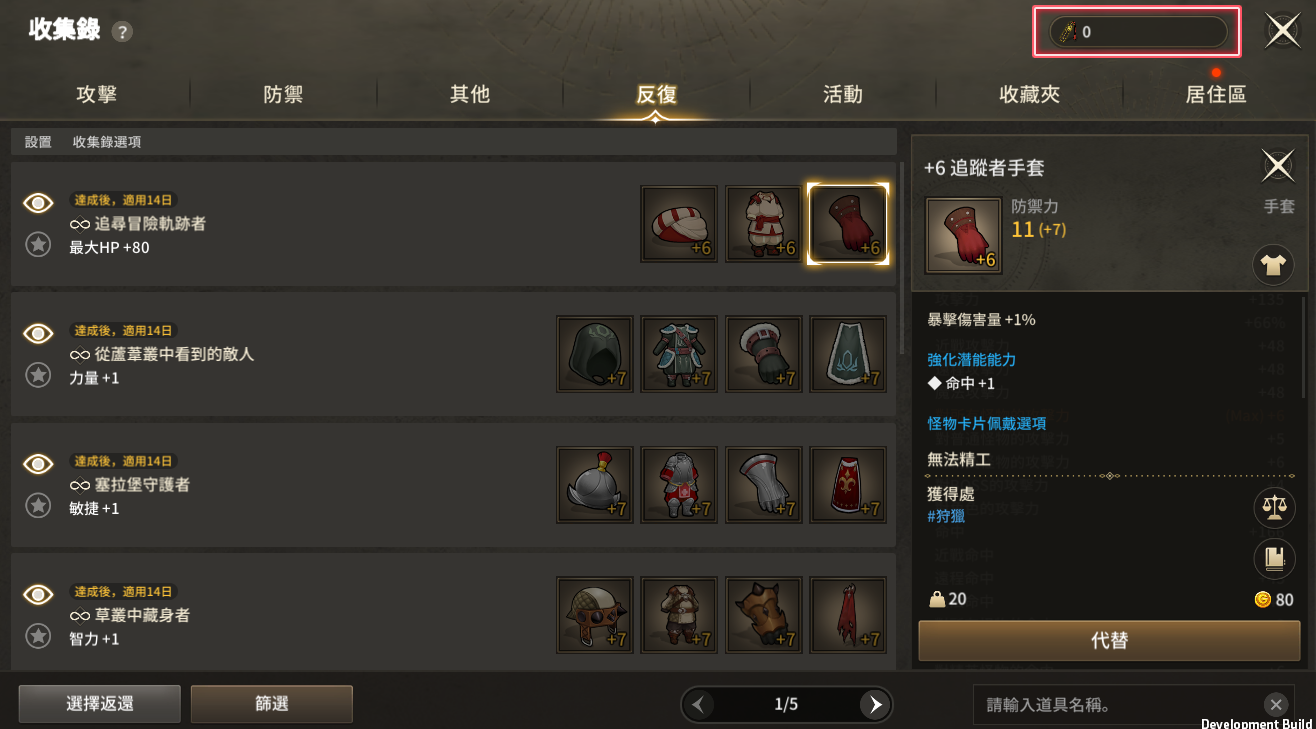The height and width of the screenshot is (729, 1316).
Task: Switch to the 攻擊 tab
Action: pyautogui.click(x=96, y=95)
